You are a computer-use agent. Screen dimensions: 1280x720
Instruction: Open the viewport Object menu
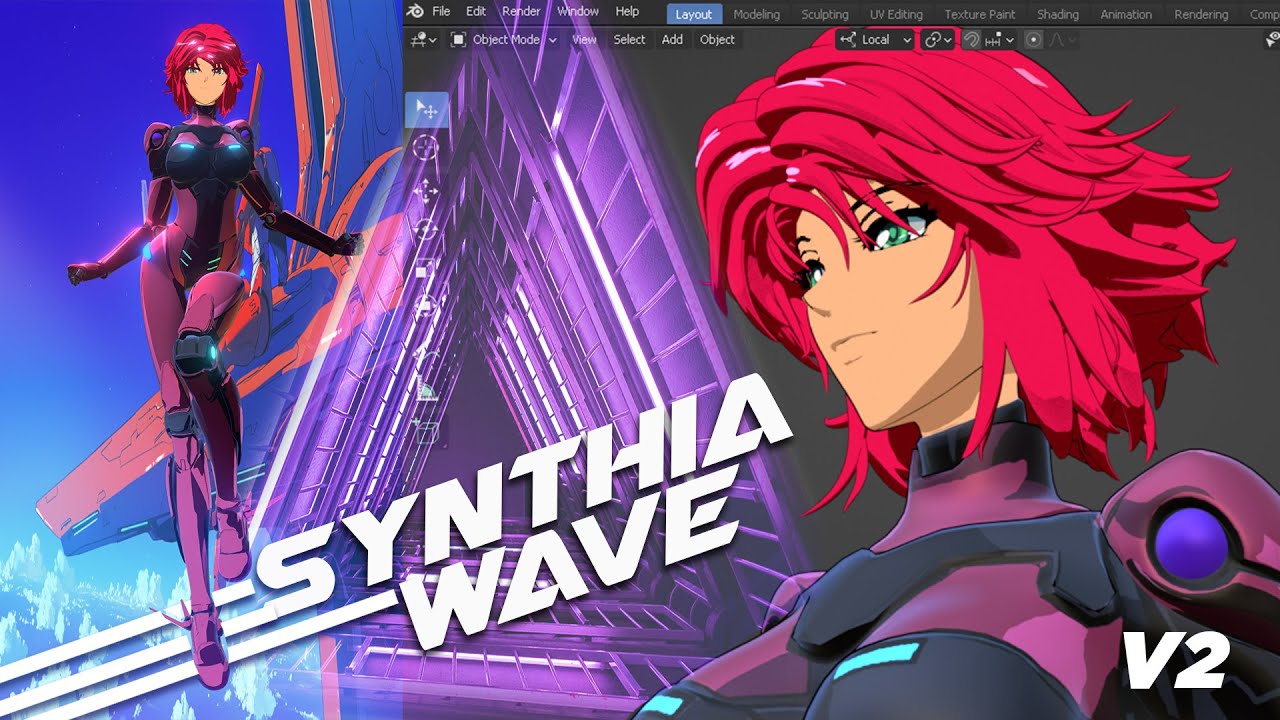[717, 40]
